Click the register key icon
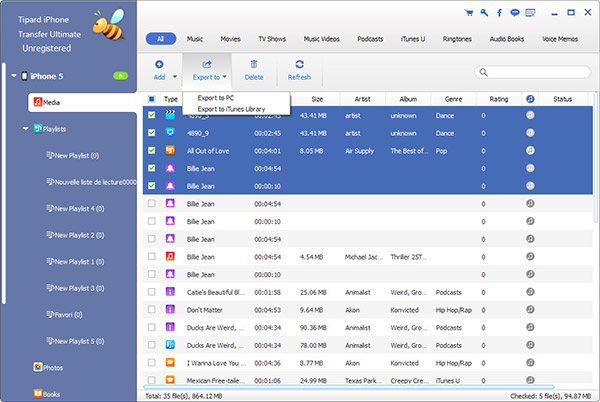 click(x=484, y=13)
